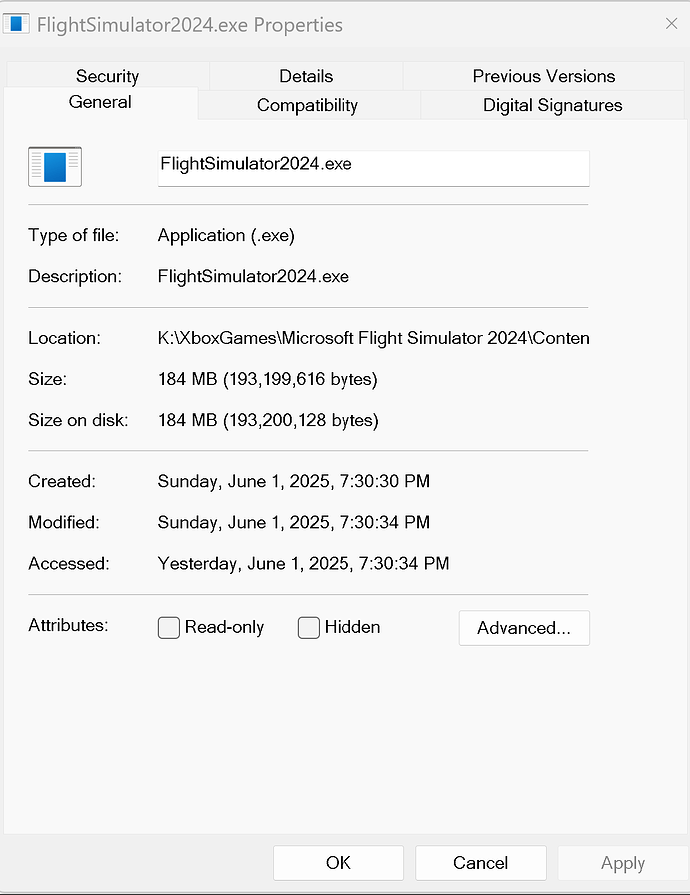Open the Advanced attributes dialog

click(524, 628)
